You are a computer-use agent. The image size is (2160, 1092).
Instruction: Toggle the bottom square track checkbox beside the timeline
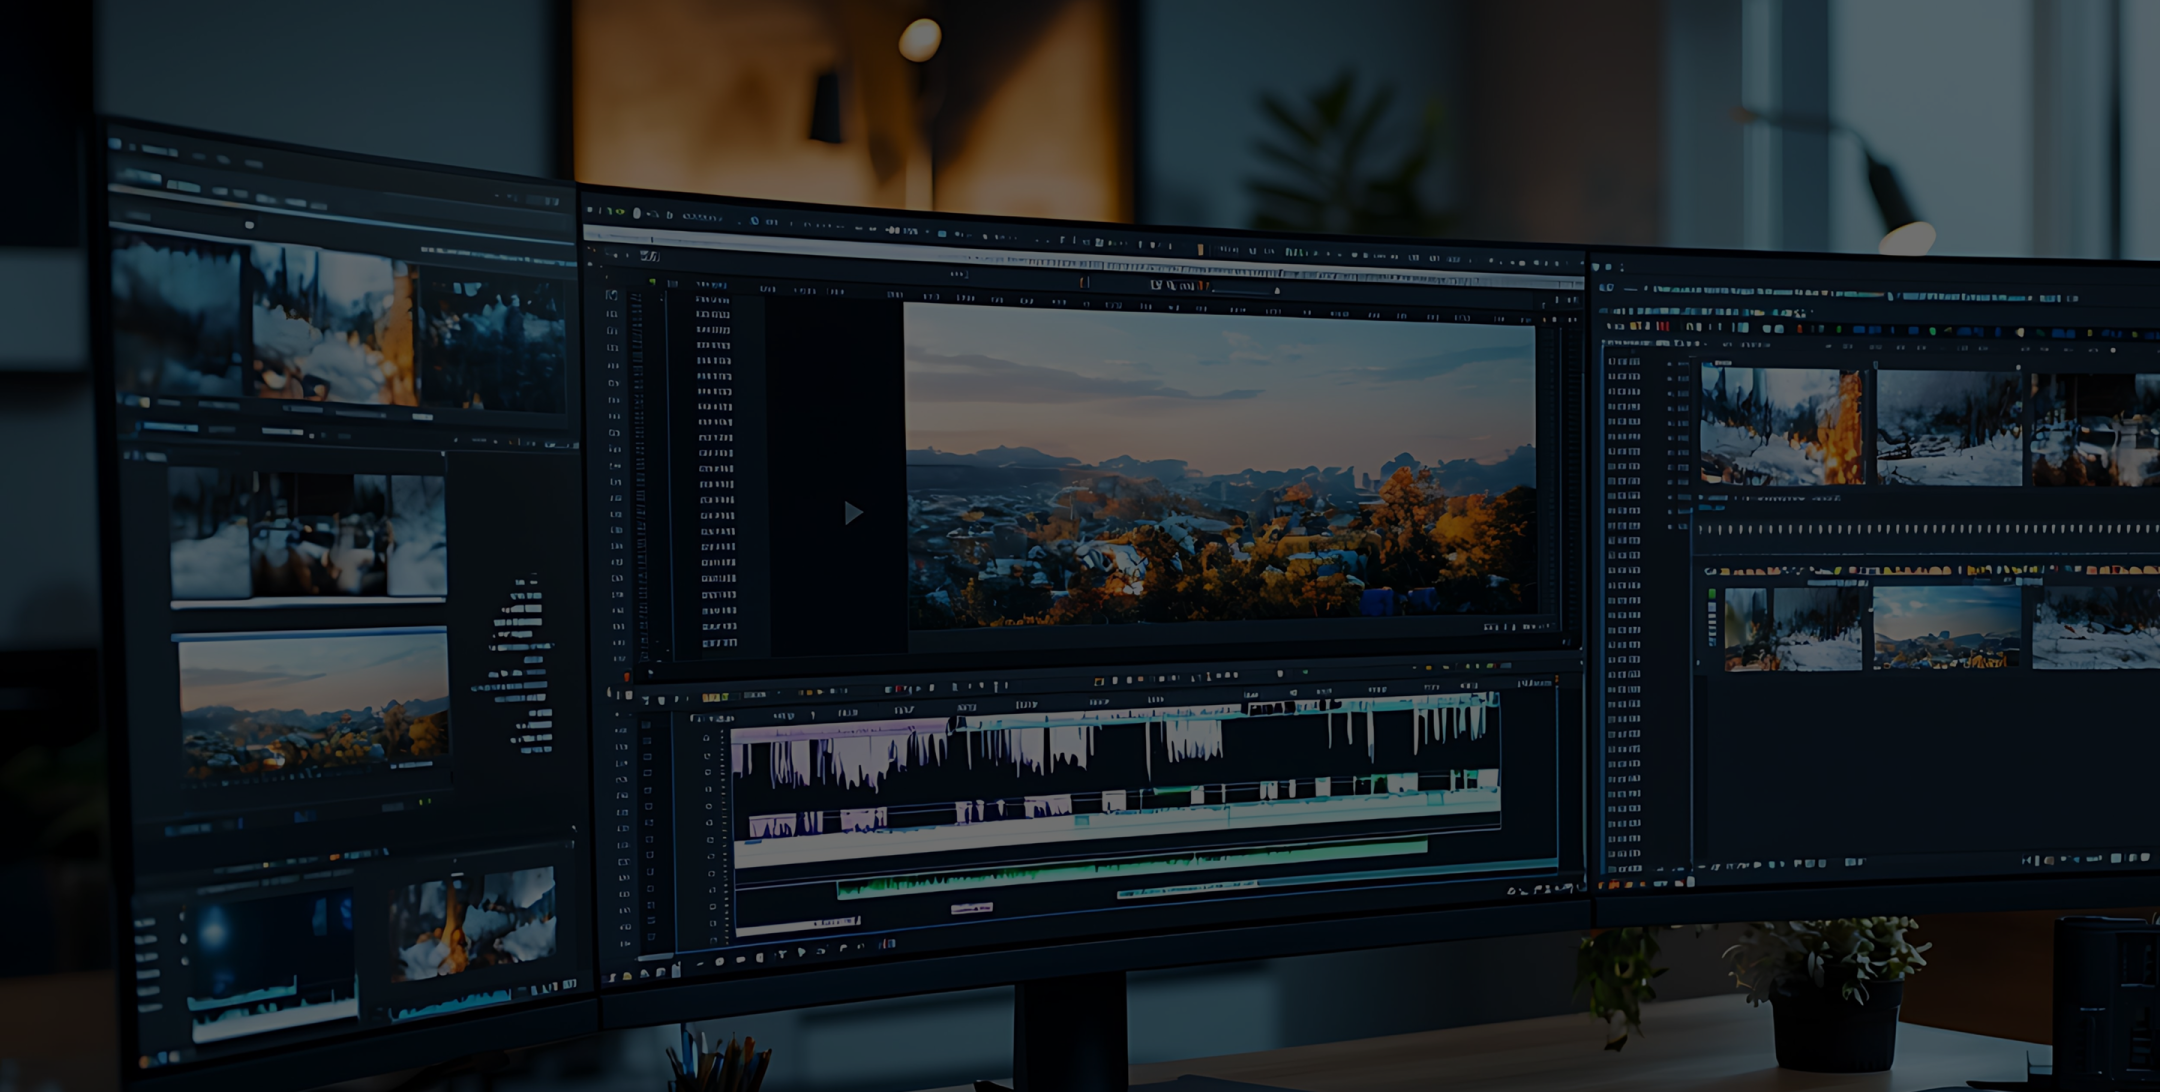652,937
